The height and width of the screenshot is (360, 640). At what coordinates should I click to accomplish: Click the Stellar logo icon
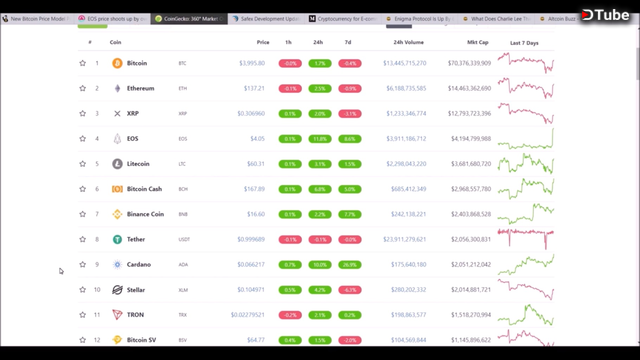[x=117, y=290]
